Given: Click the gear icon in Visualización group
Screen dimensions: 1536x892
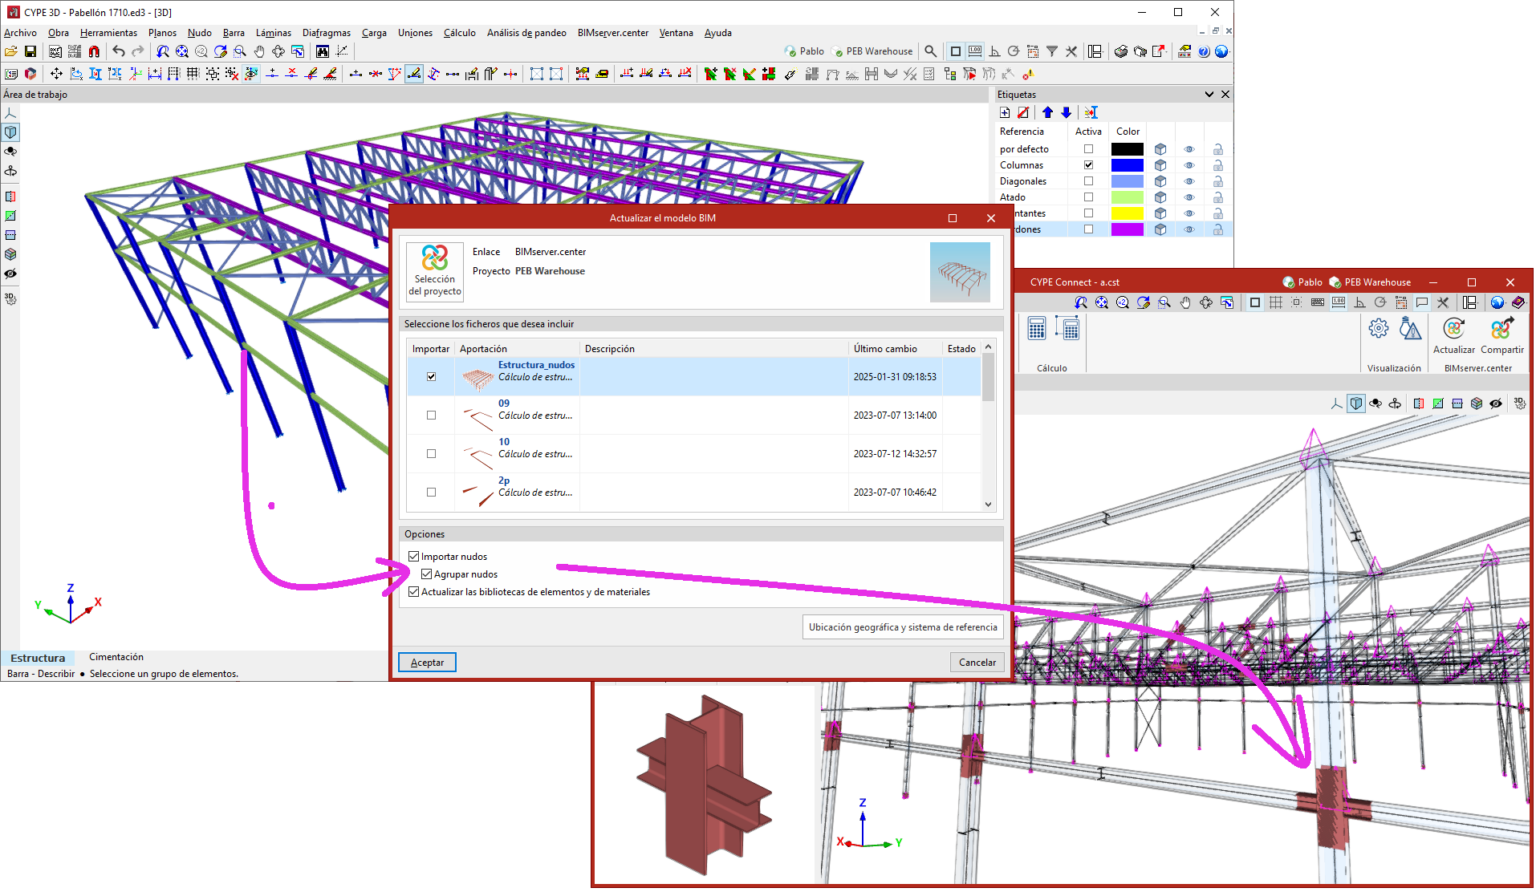Looking at the screenshot, I should pos(1378,329).
